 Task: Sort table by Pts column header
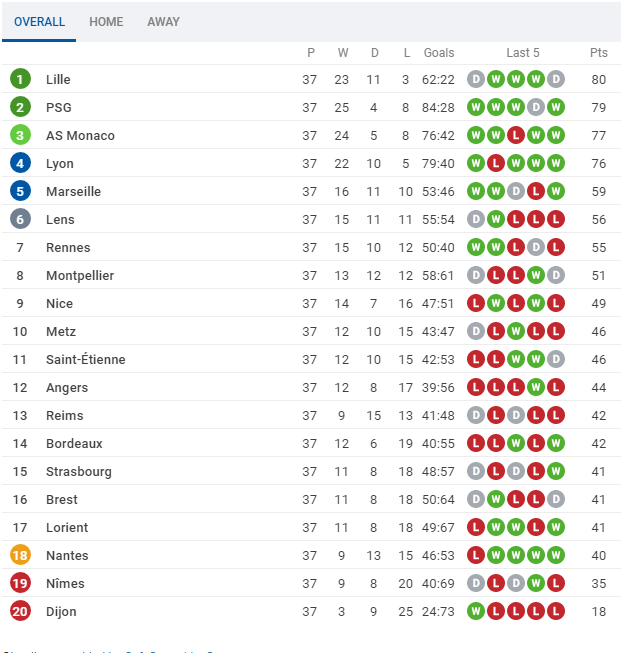pyautogui.click(x=599, y=53)
